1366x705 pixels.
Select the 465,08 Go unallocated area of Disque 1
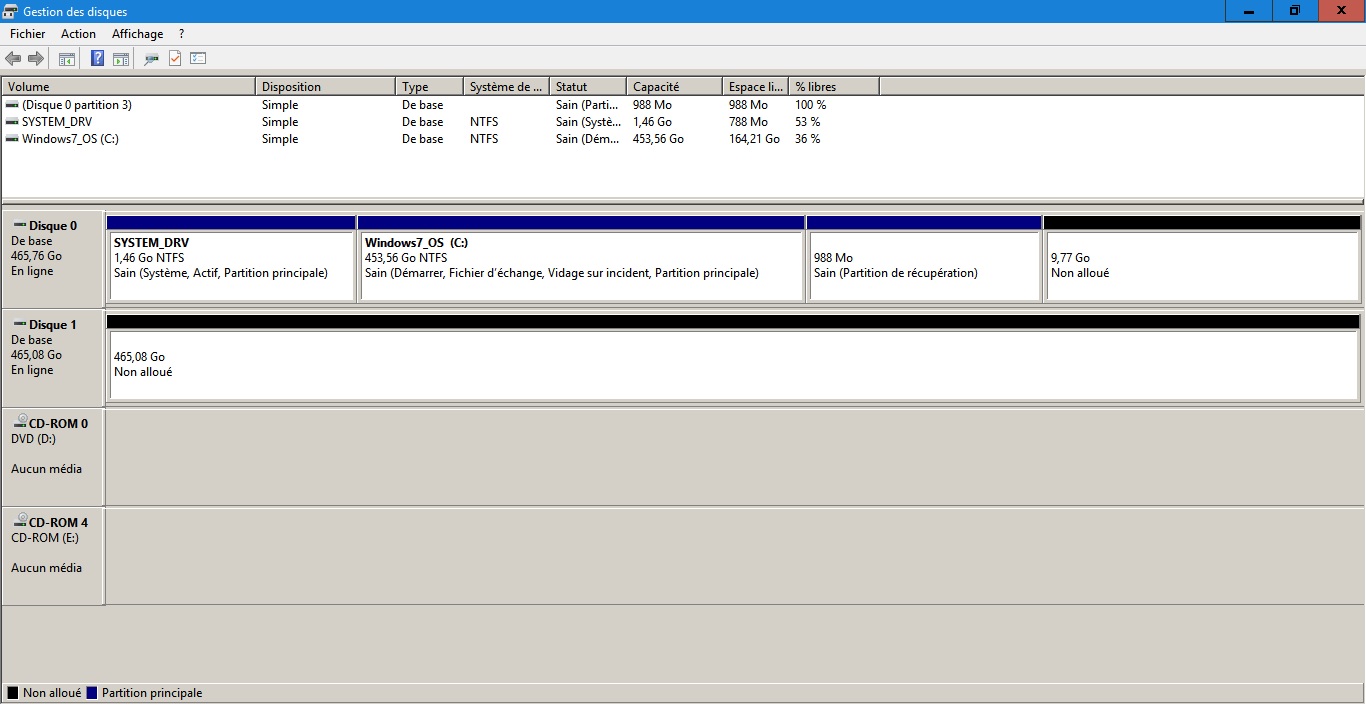click(x=732, y=365)
